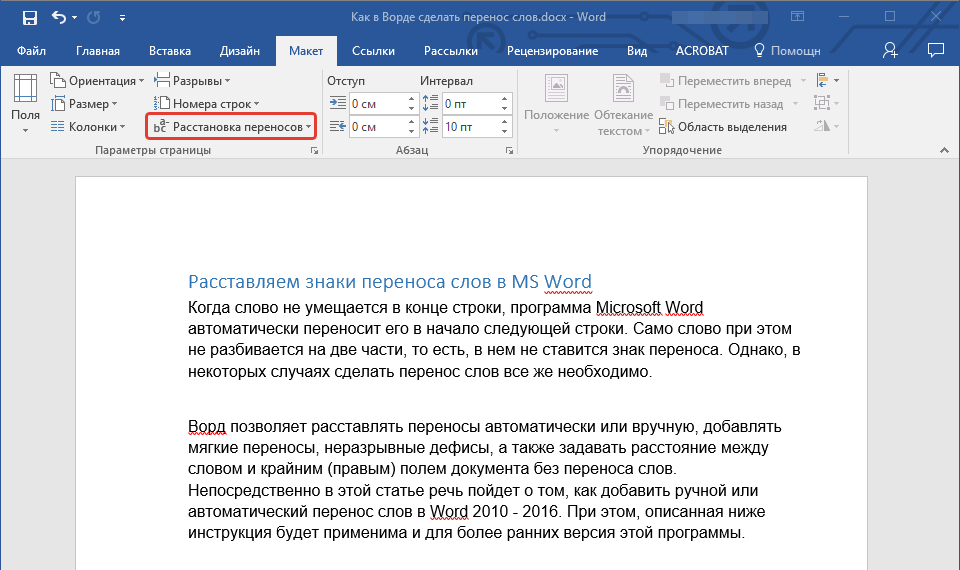Increase the spacing-after Интервал value with the up arrow
960x570 pixels.
click(503, 122)
